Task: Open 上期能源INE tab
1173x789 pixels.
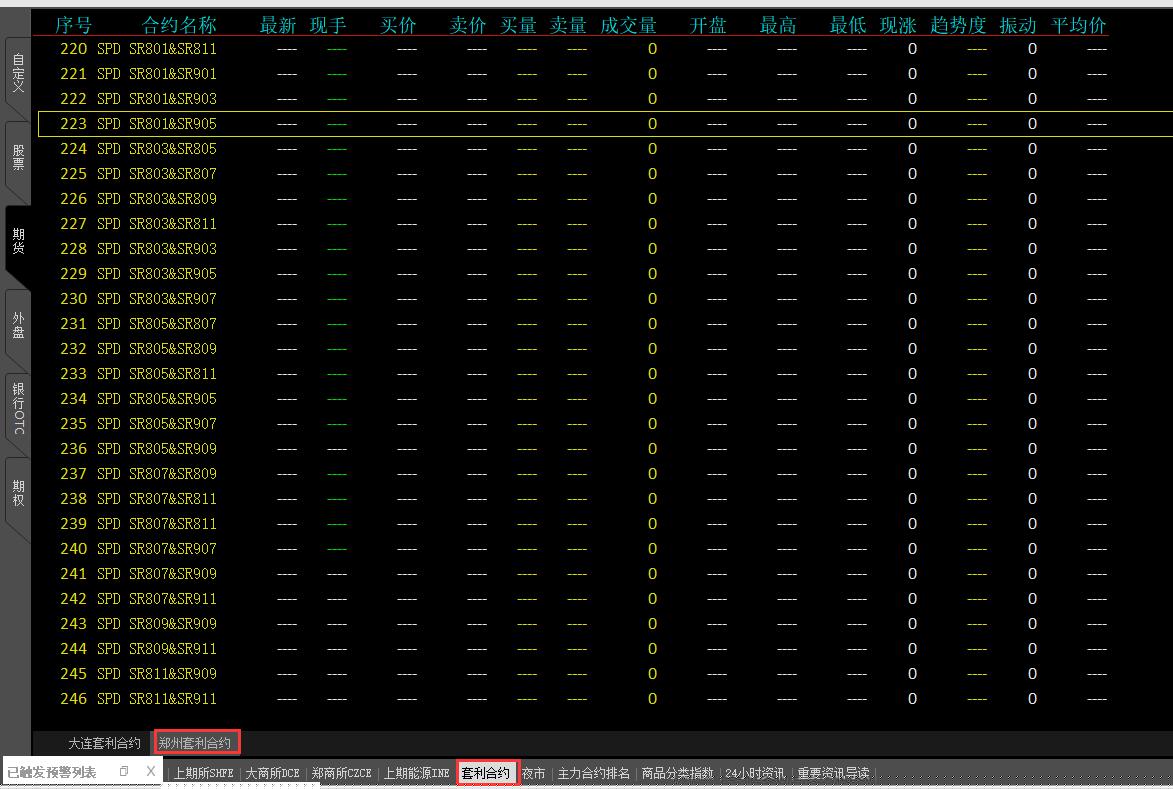Action: [416, 773]
